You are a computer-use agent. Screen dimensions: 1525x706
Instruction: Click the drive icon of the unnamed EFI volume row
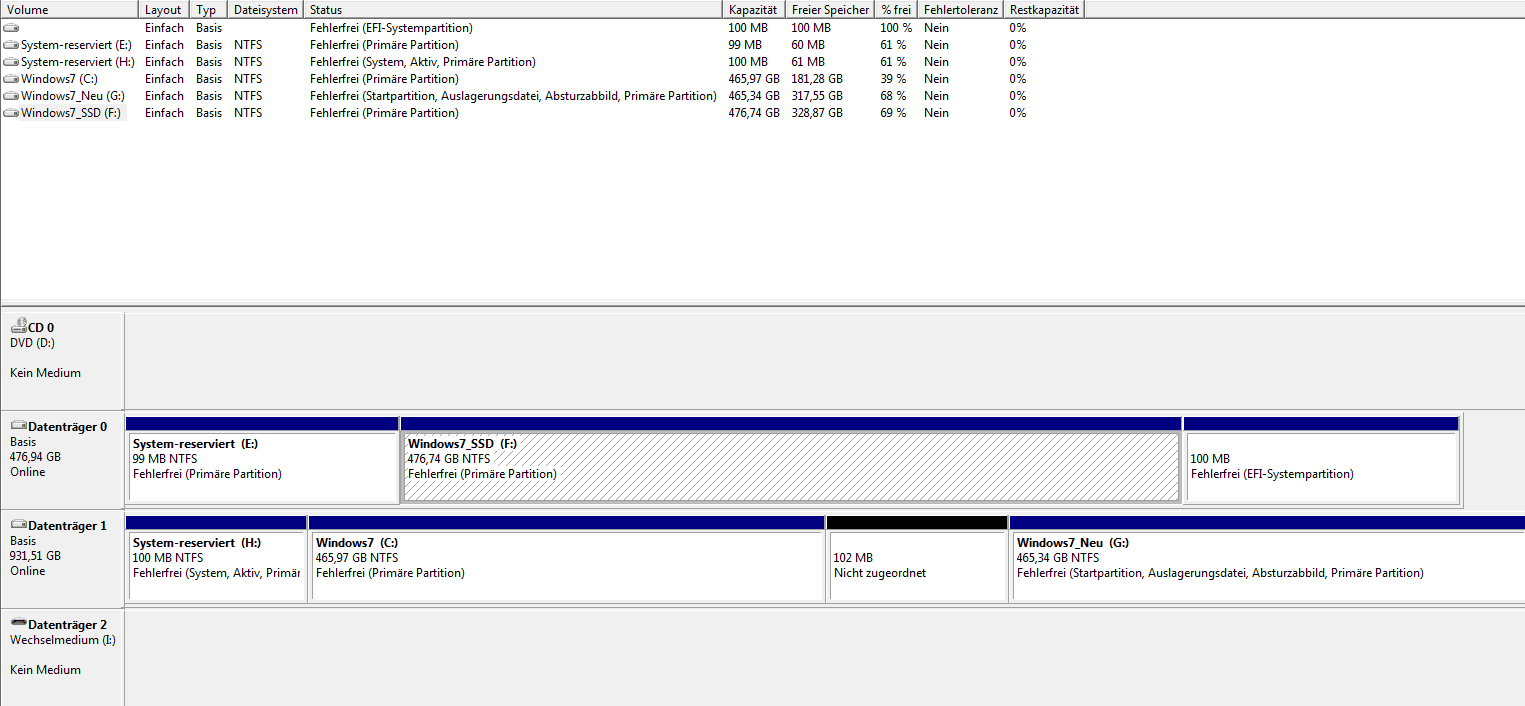(x=11, y=28)
